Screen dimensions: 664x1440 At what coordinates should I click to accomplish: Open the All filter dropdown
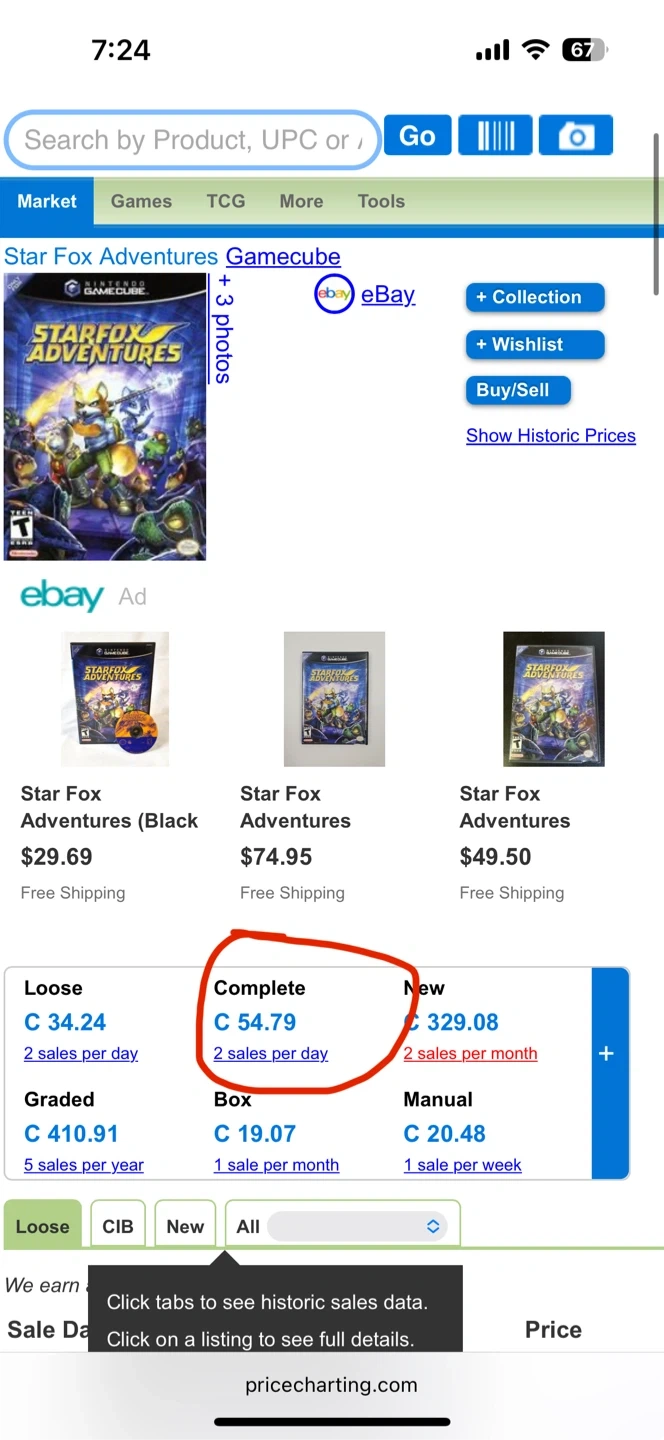[356, 1226]
